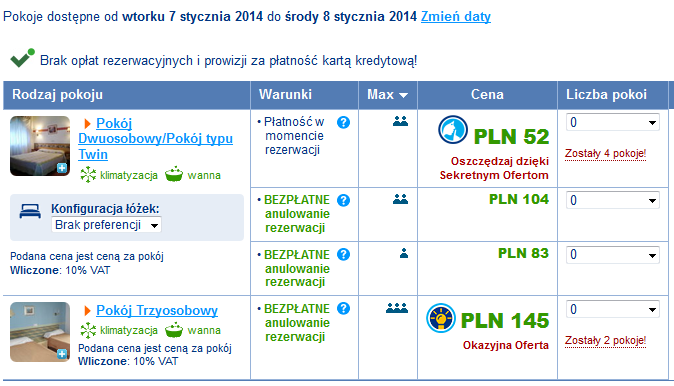Click the Konfiguracja łóżek label
This screenshot has width=674, height=386.
tap(105, 209)
